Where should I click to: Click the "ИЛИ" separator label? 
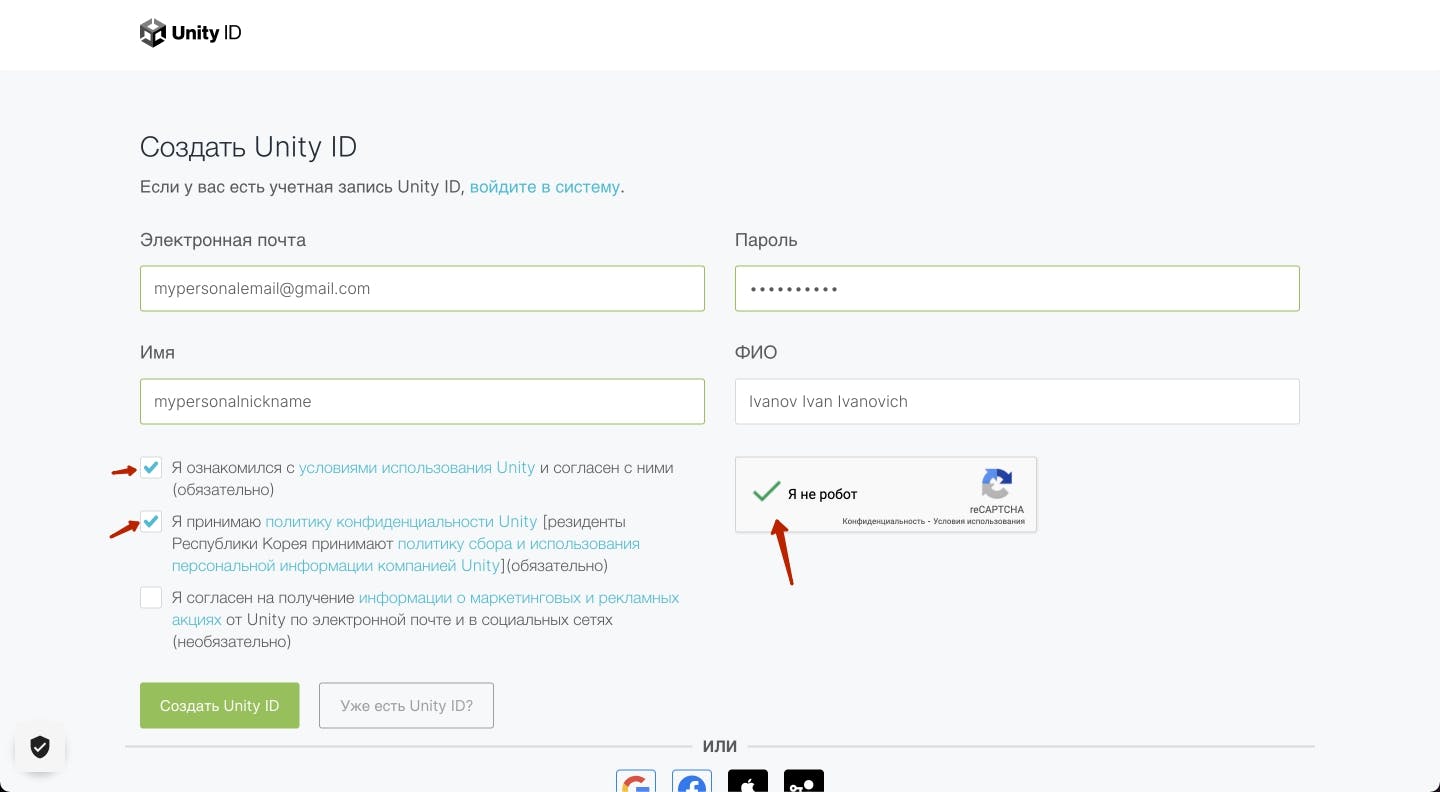[x=720, y=746]
